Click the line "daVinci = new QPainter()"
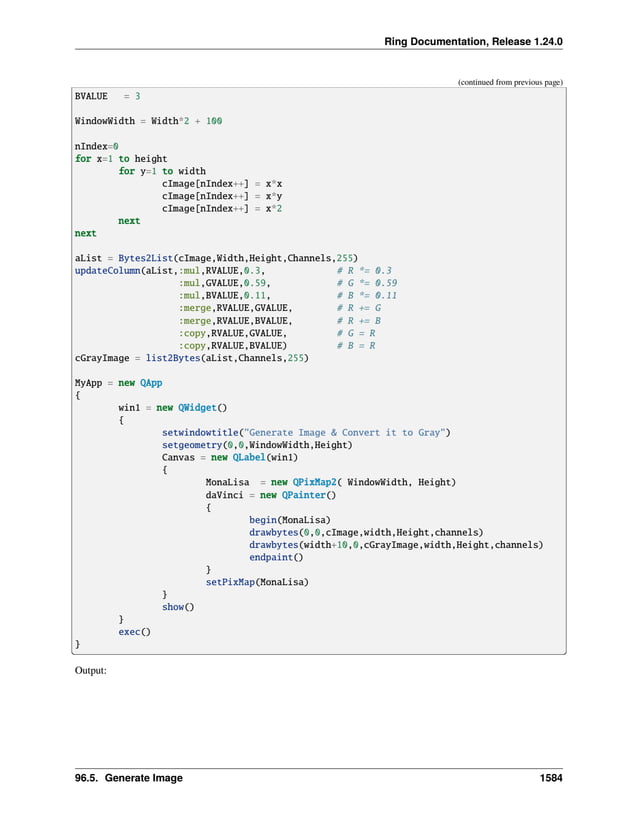The height and width of the screenshot is (825, 638). tap(271, 495)
